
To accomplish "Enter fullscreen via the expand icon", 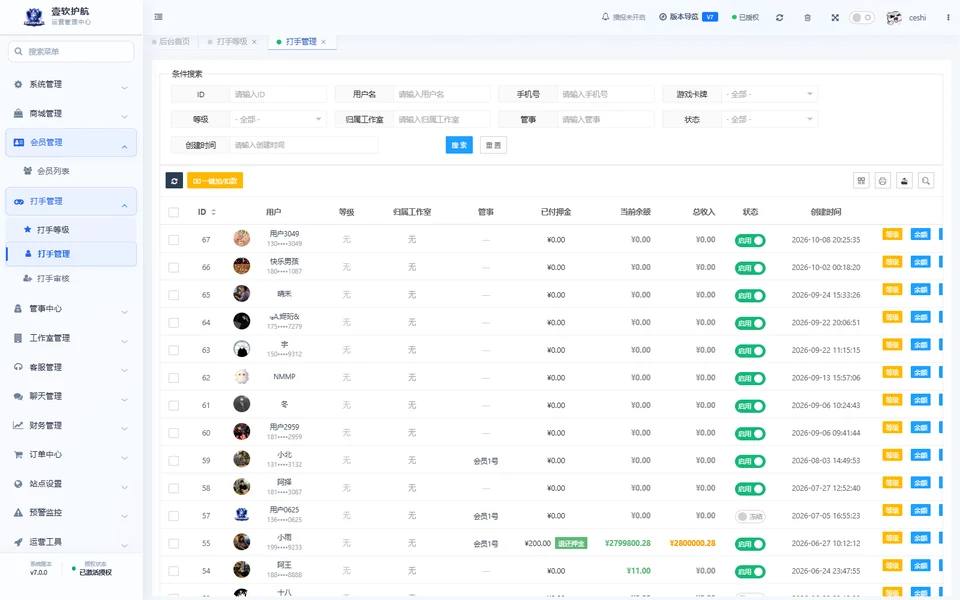I will tap(835, 18).
